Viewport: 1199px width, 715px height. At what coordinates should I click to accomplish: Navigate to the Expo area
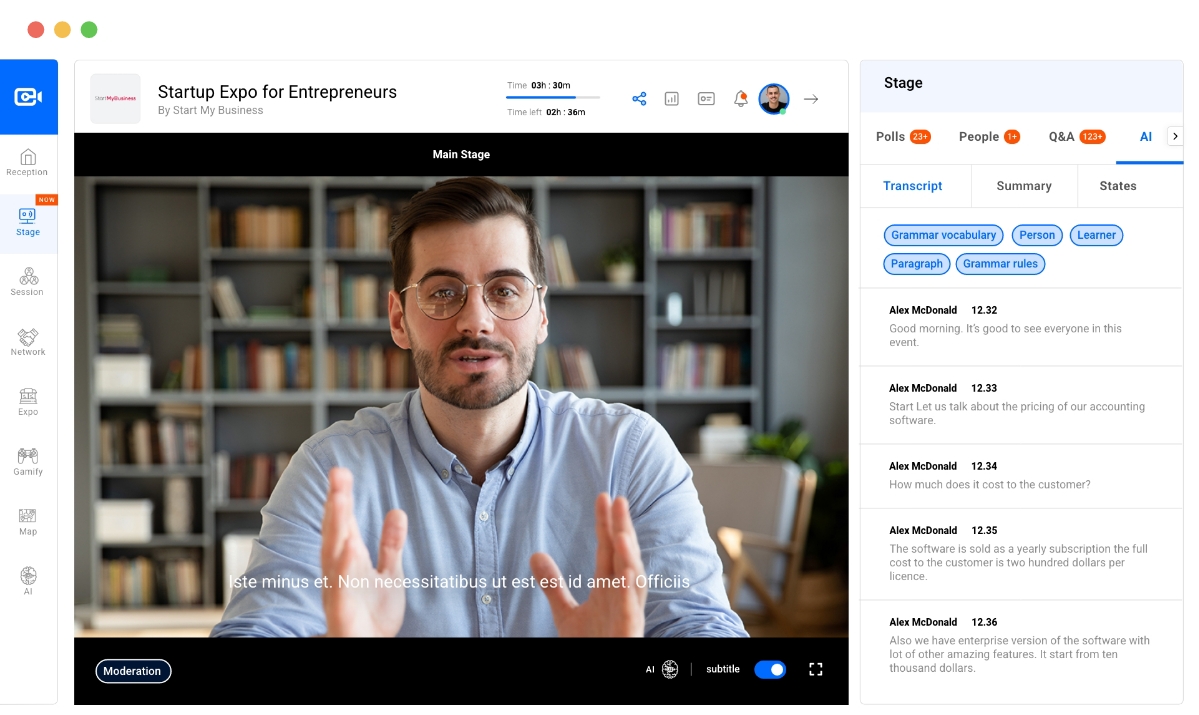coord(27,401)
